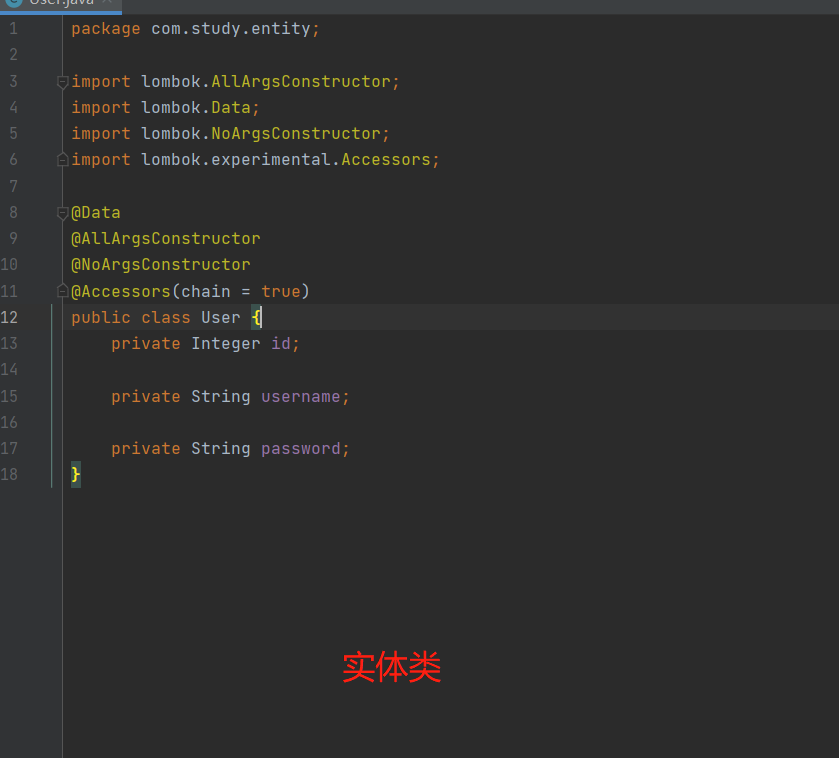
Task: Click the User class name on line 12
Action: (x=221, y=318)
